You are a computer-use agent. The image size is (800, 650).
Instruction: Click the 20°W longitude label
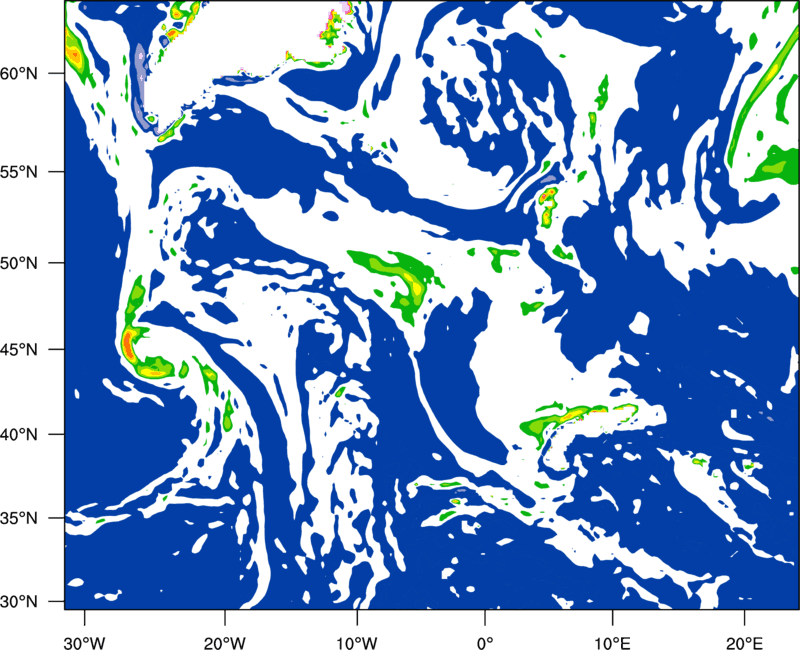tap(225, 643)
